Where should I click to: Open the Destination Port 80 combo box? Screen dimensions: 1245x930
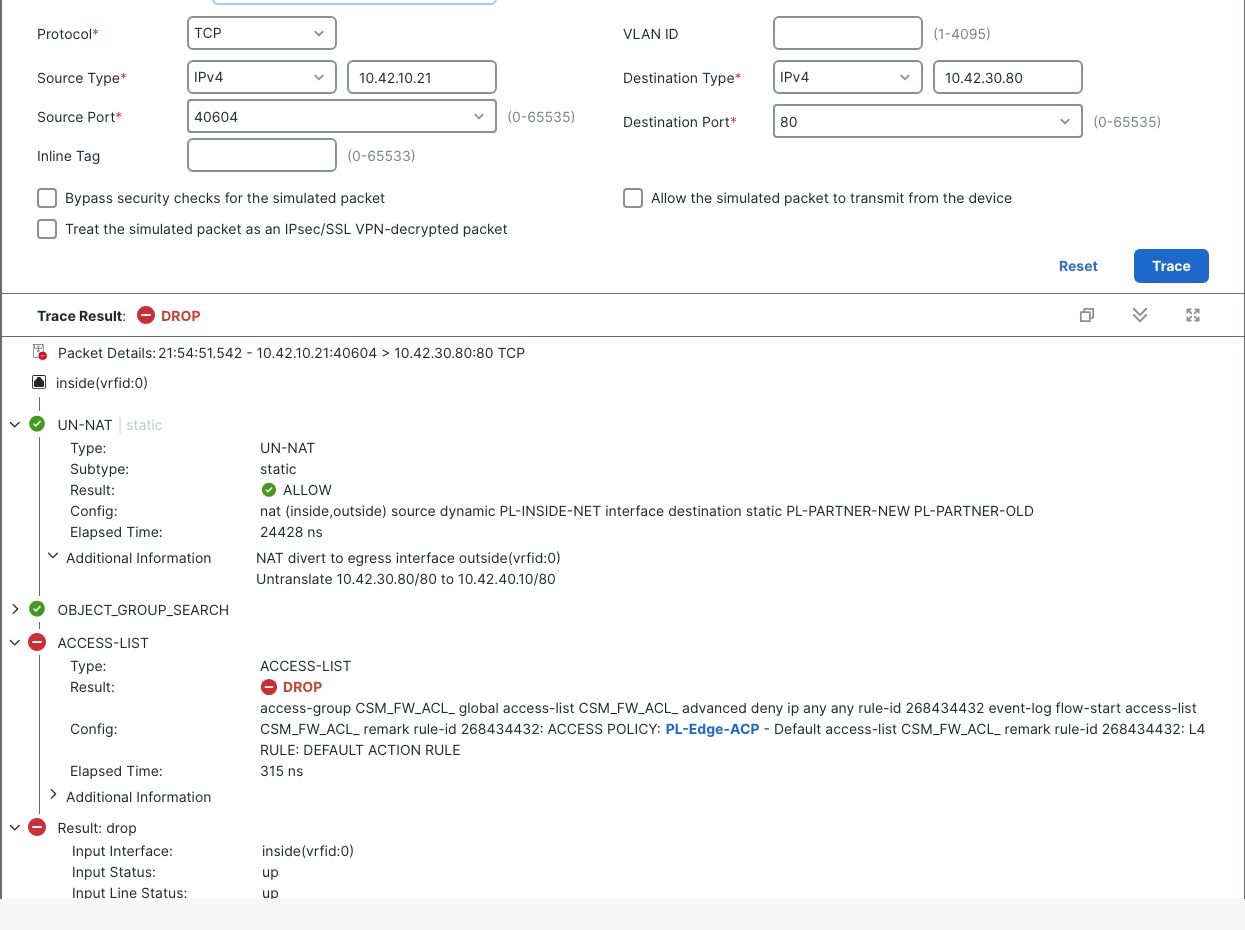(x=928, y=122)
